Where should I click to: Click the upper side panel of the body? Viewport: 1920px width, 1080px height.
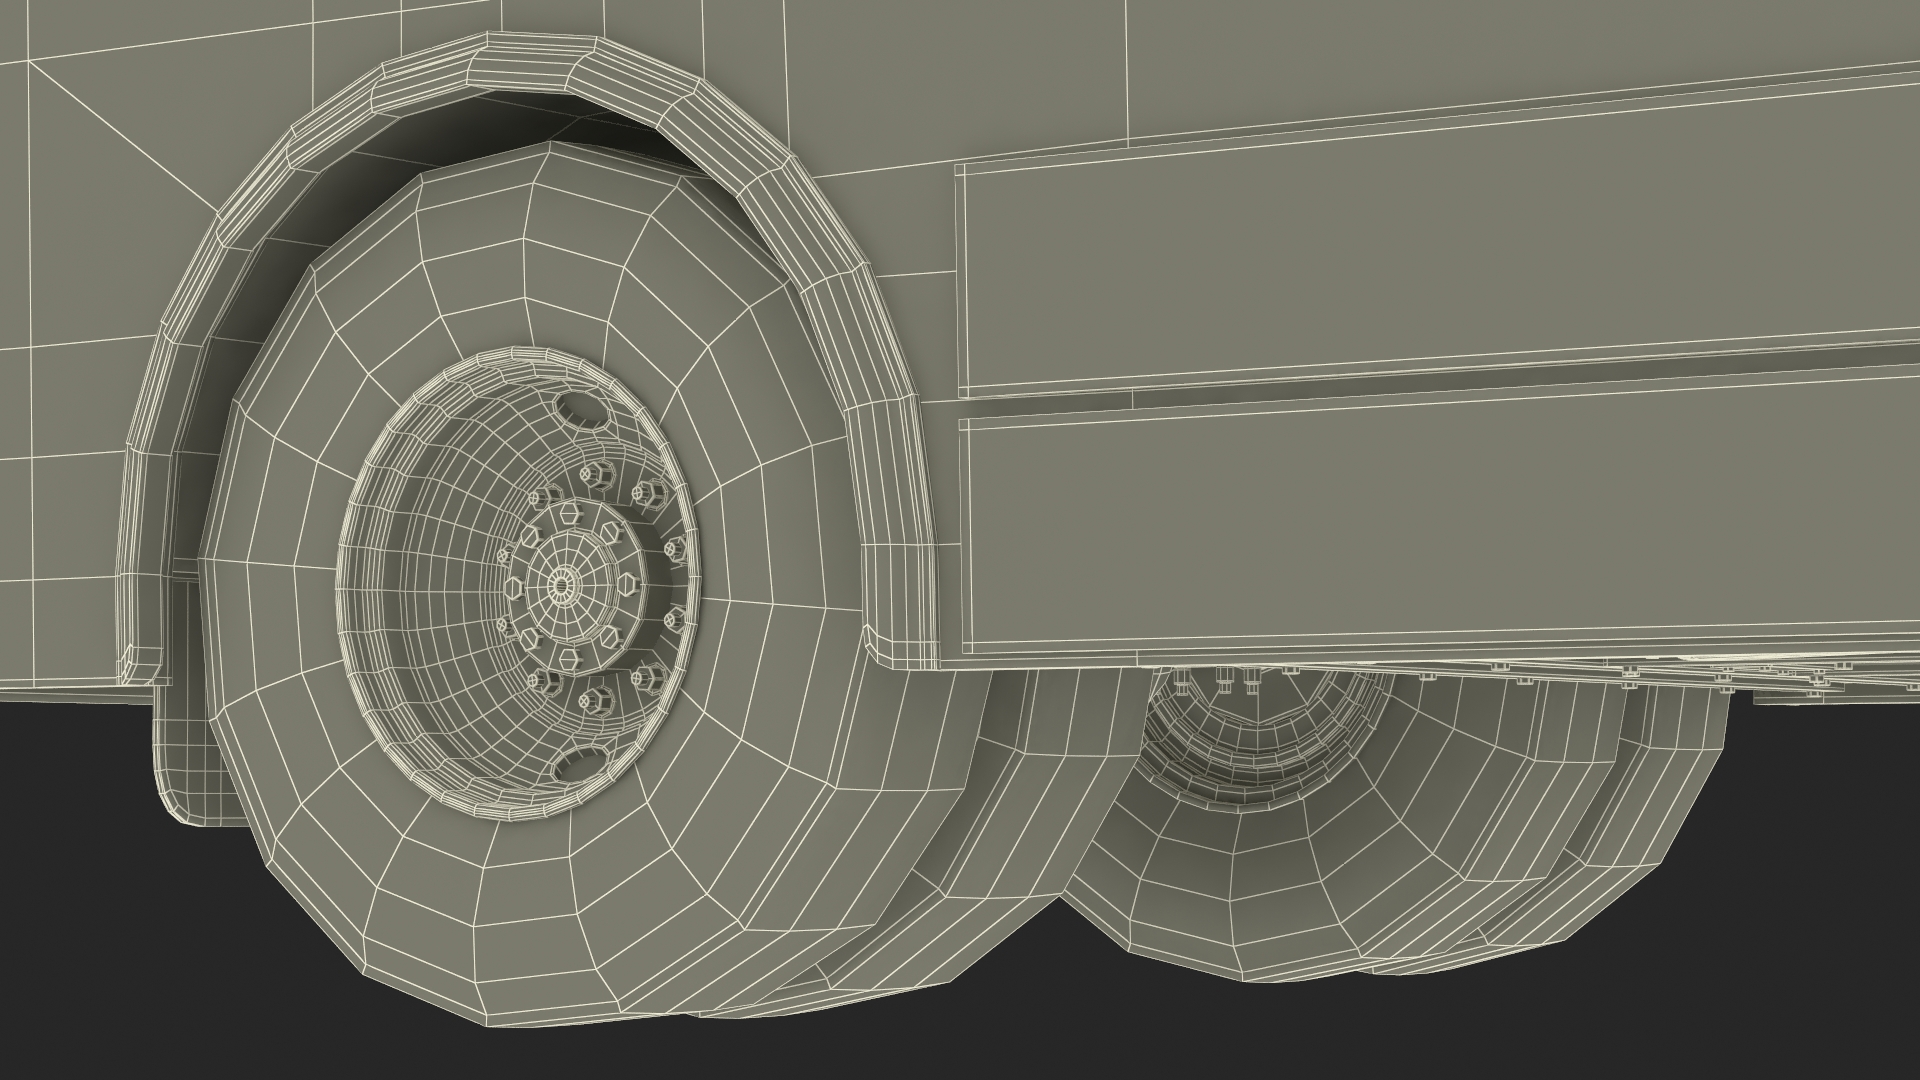click(1440, 235)
